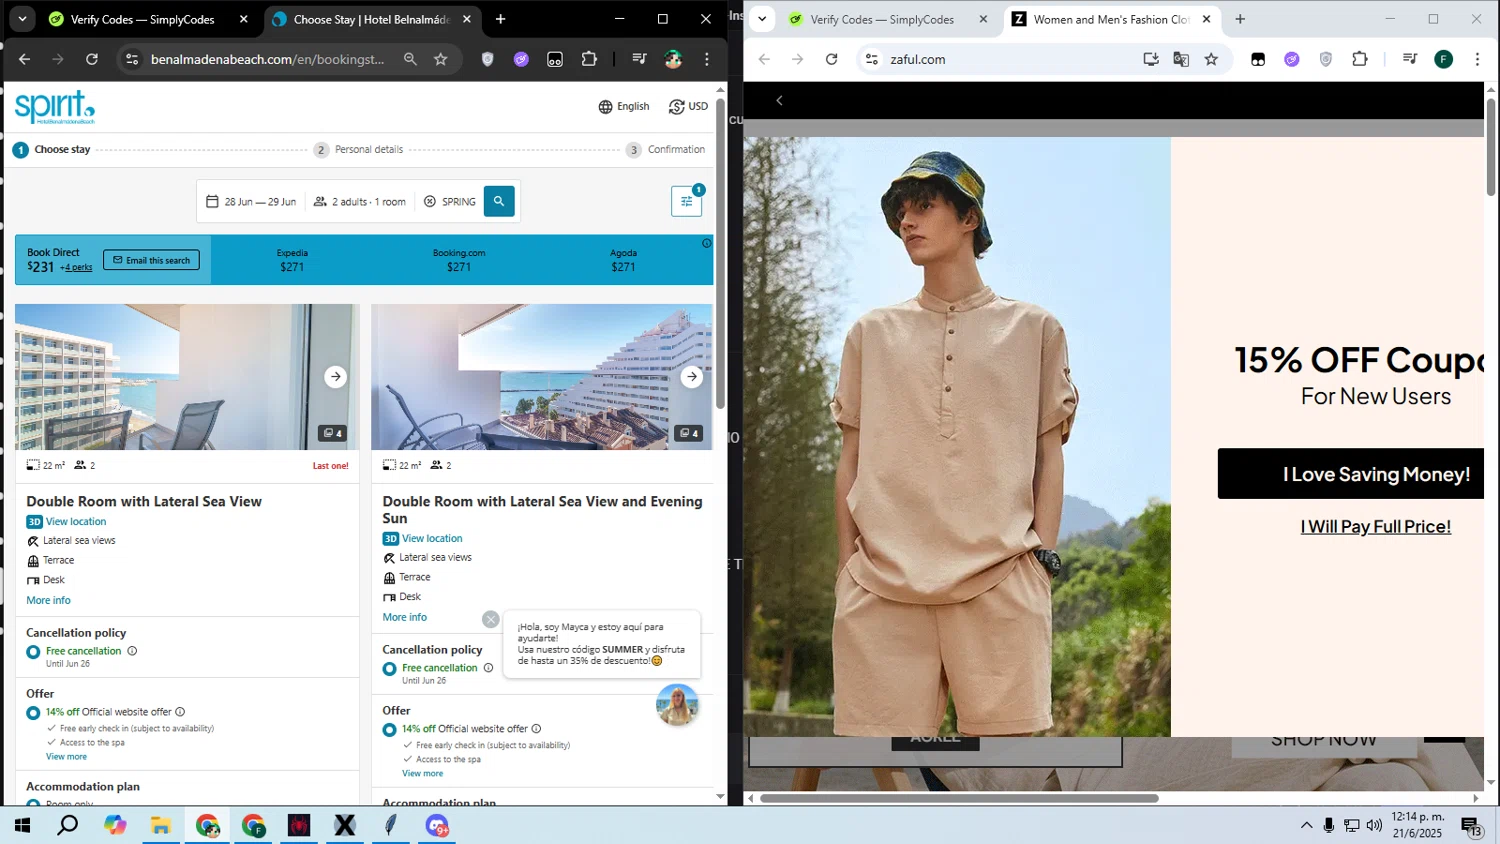
Task: Open new tab in hotel browser window
Action: click(500, 19)
